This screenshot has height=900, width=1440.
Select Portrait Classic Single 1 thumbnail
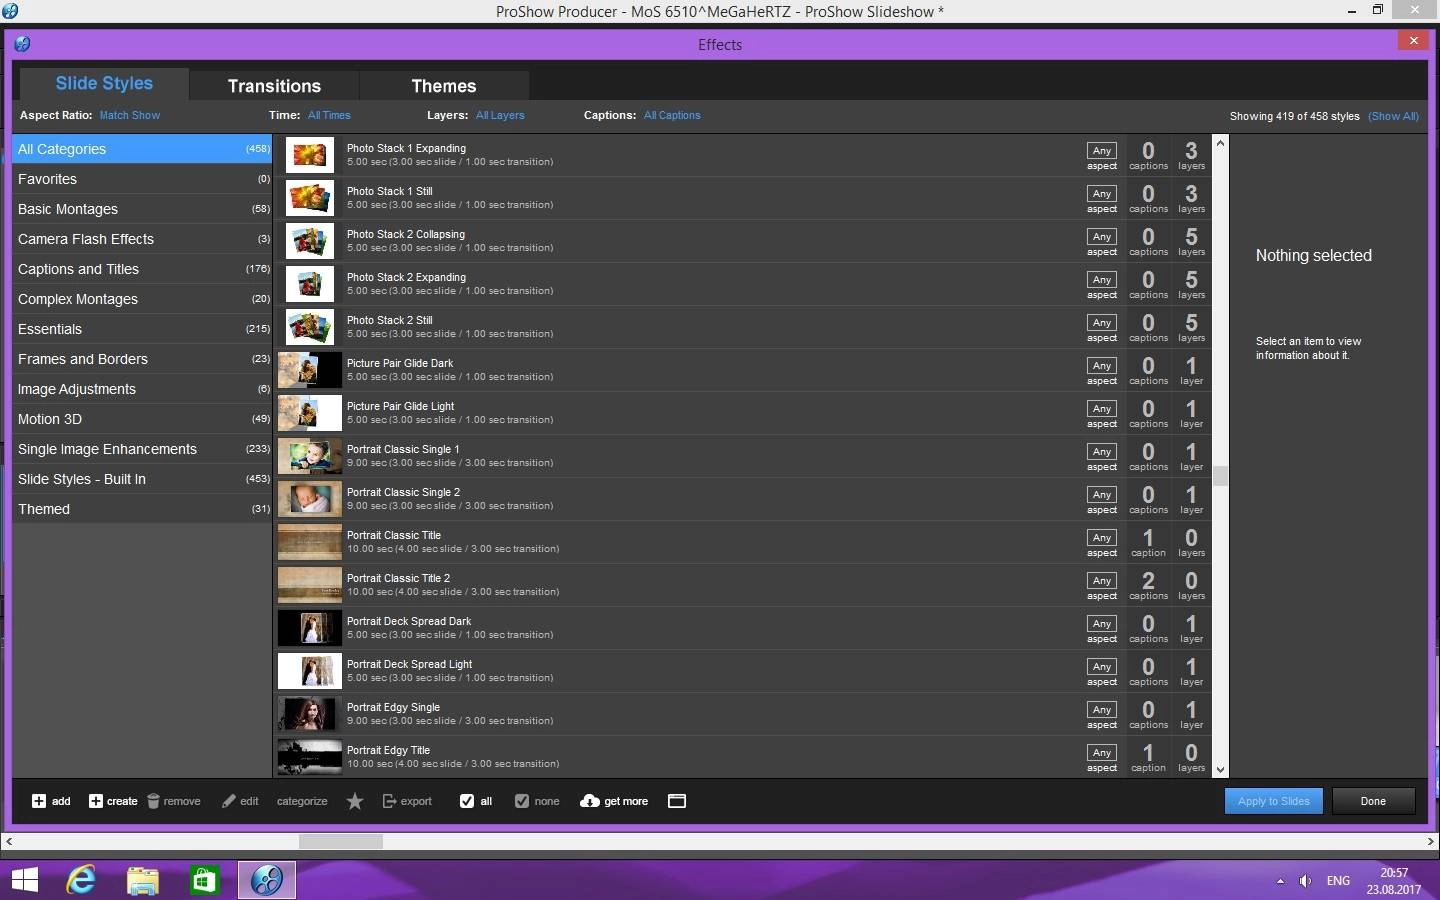[x=310, y=456]
